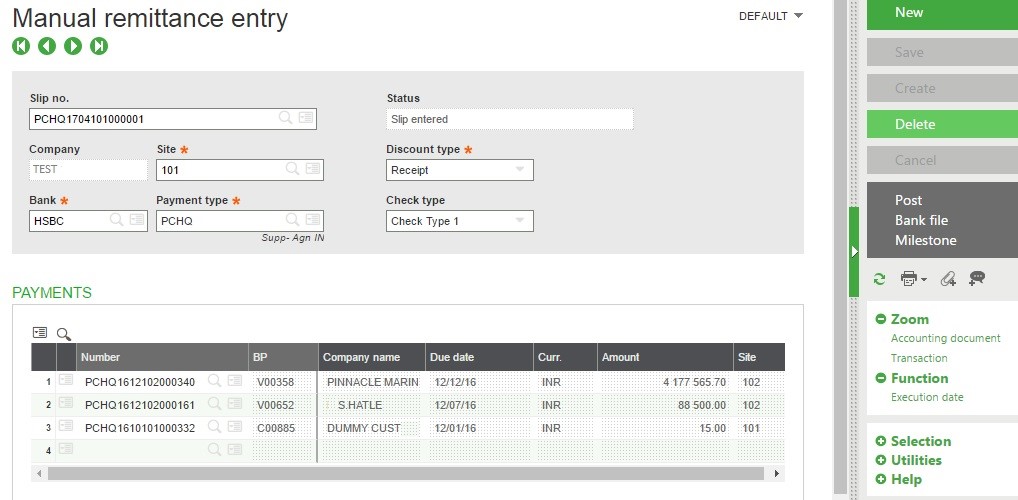
Task: Go to previous record navigation icon
Action: point(47,46)
